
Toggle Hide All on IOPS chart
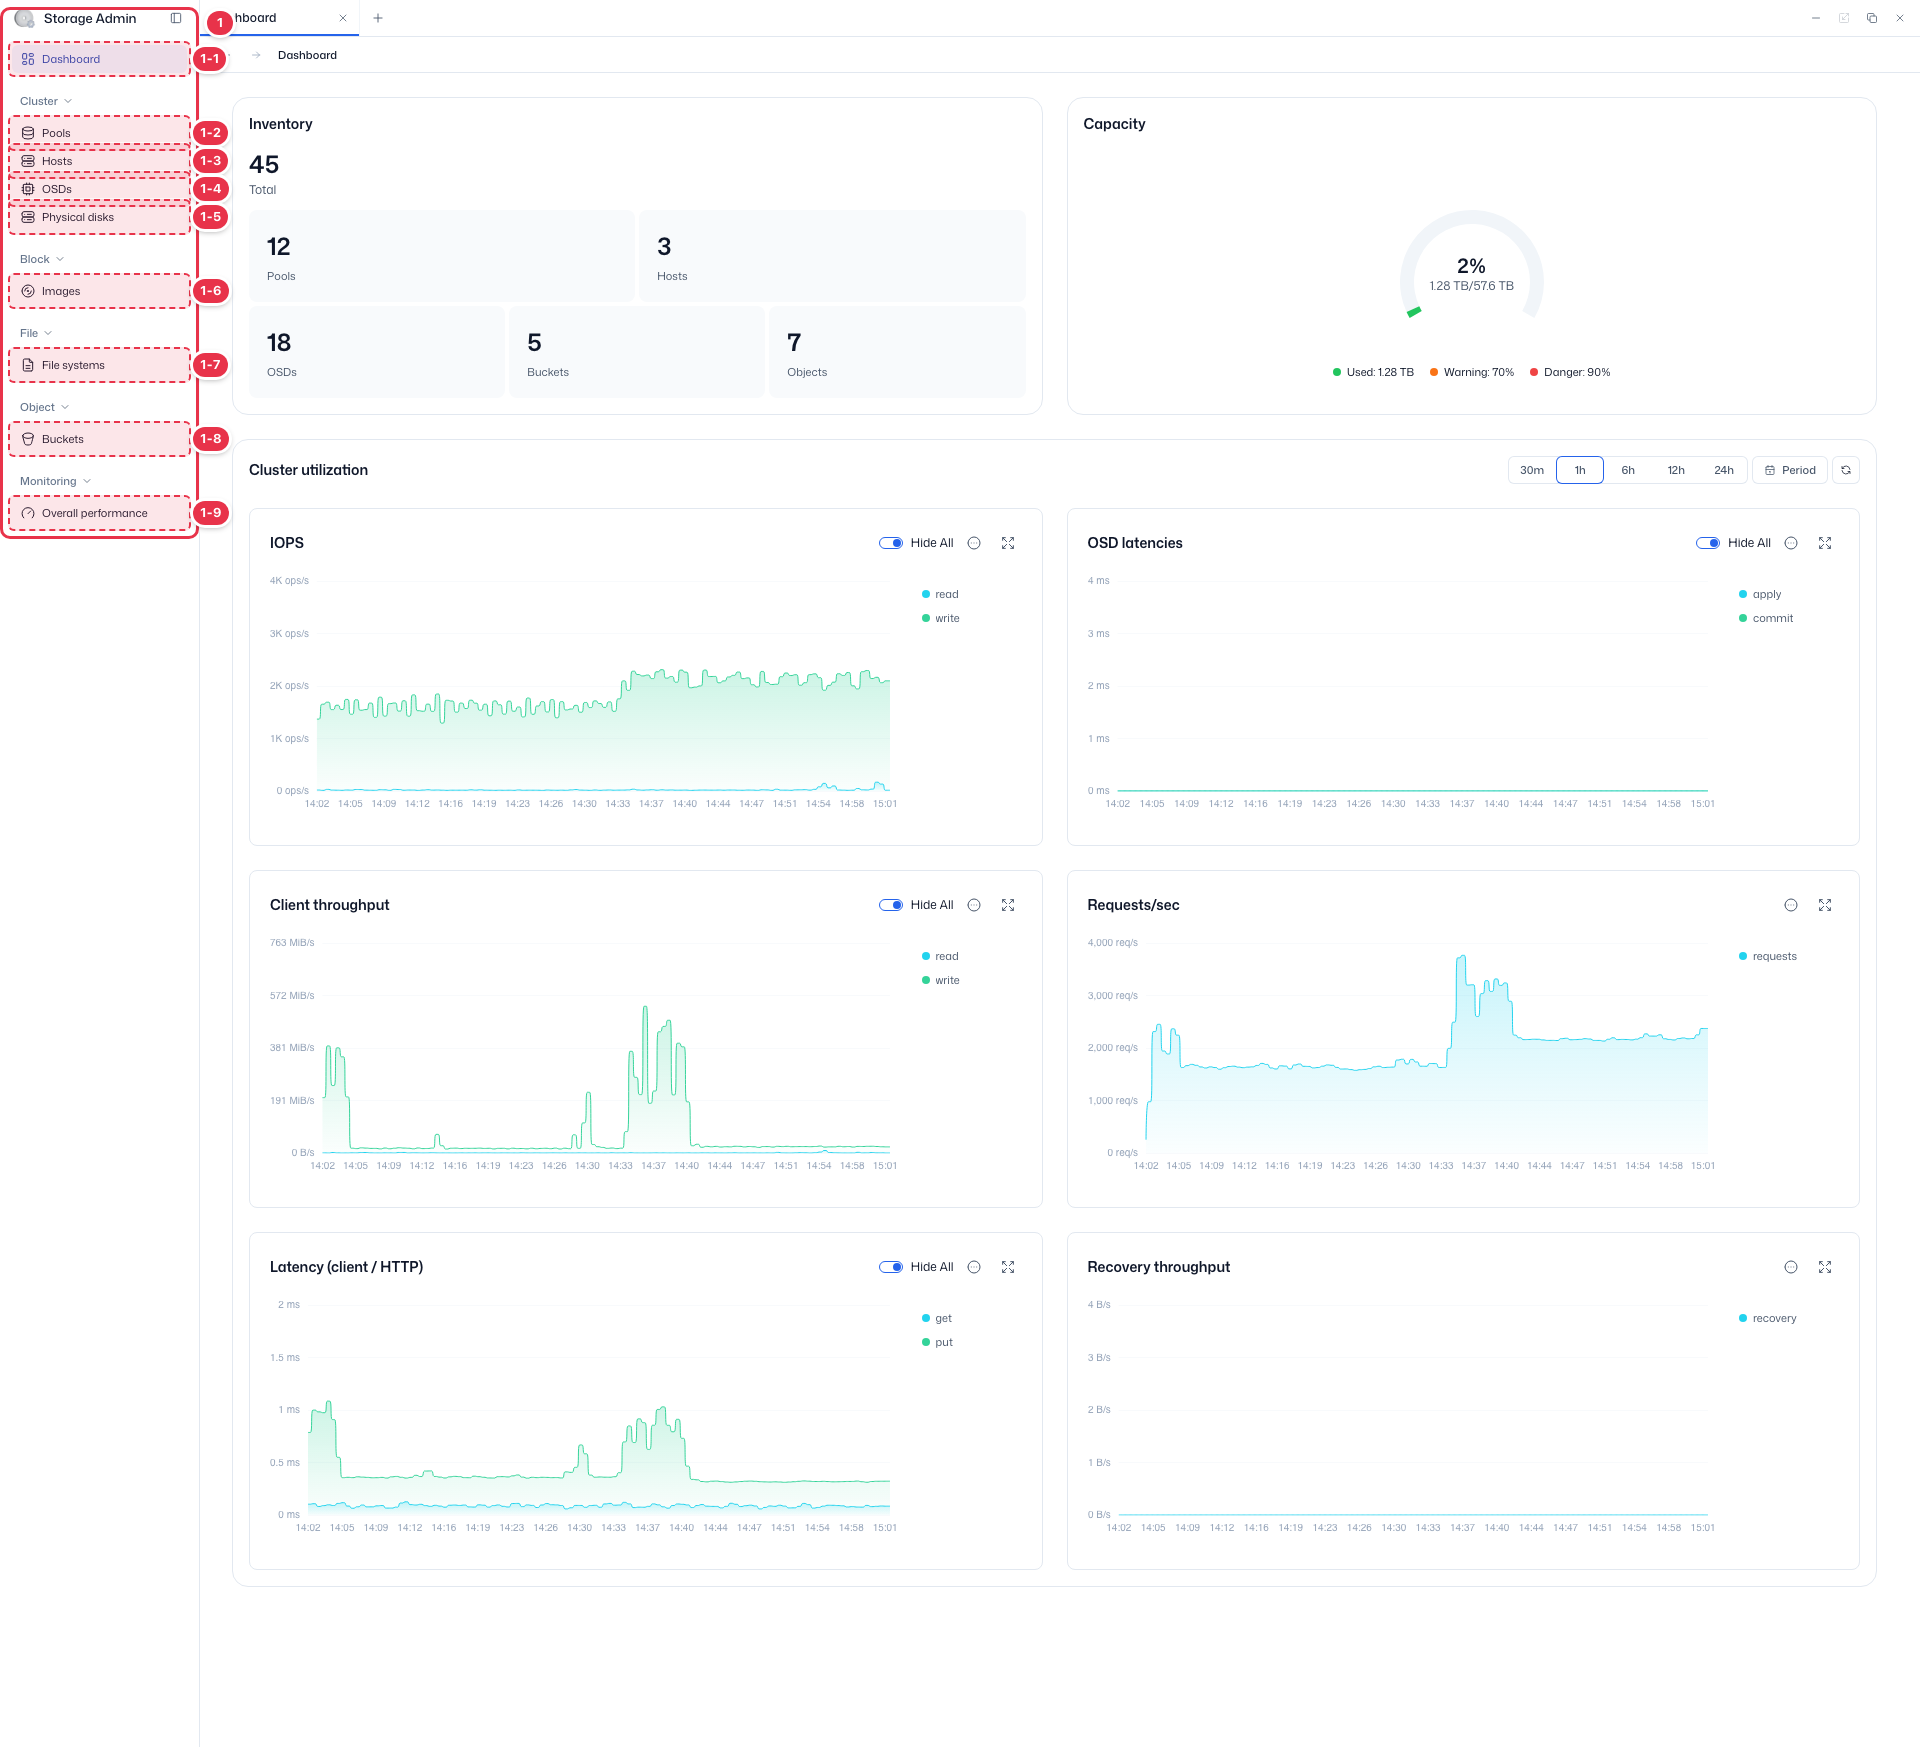pos(891,543)
